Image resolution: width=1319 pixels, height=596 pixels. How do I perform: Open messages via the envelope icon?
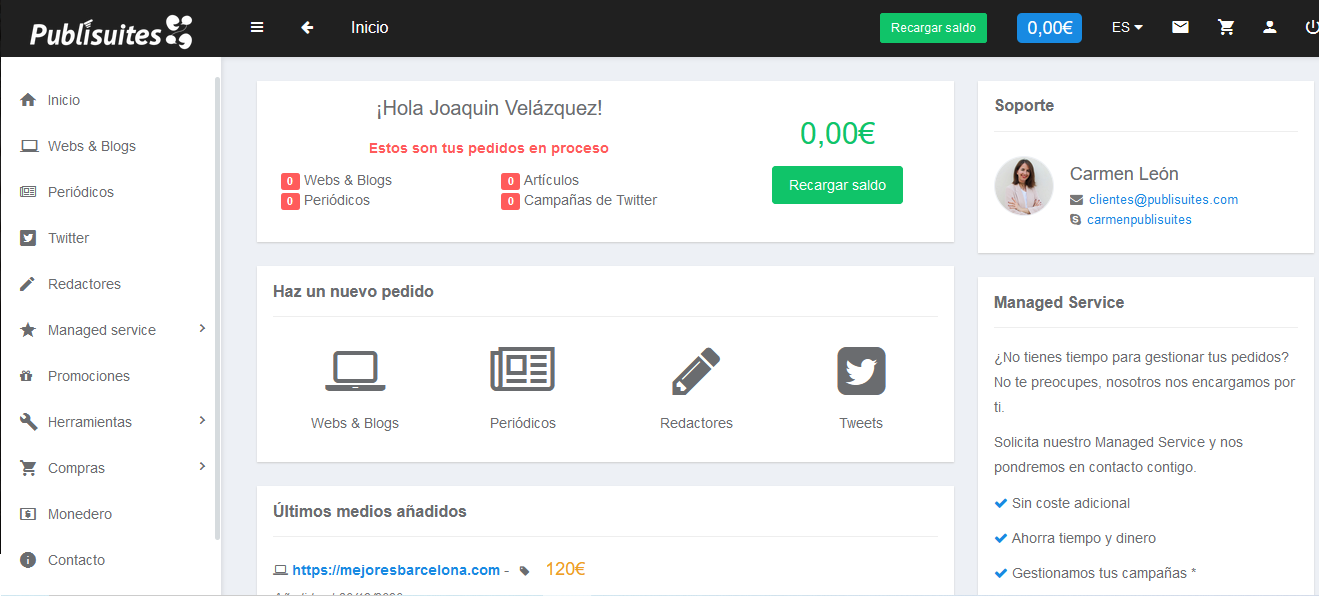click(x=1180, y=27)
